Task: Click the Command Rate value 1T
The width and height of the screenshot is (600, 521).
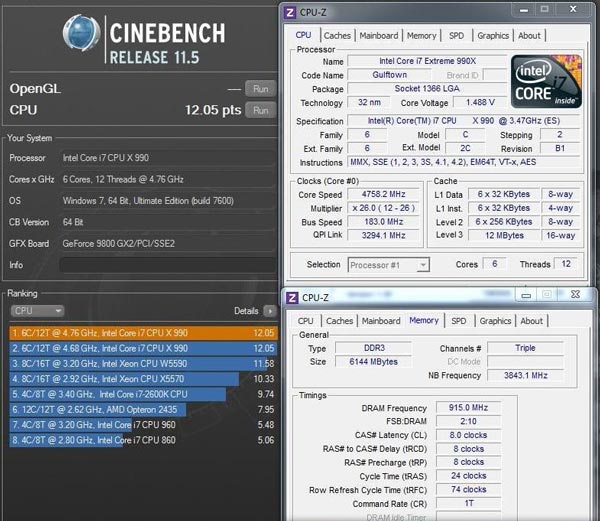Action: 468,503
